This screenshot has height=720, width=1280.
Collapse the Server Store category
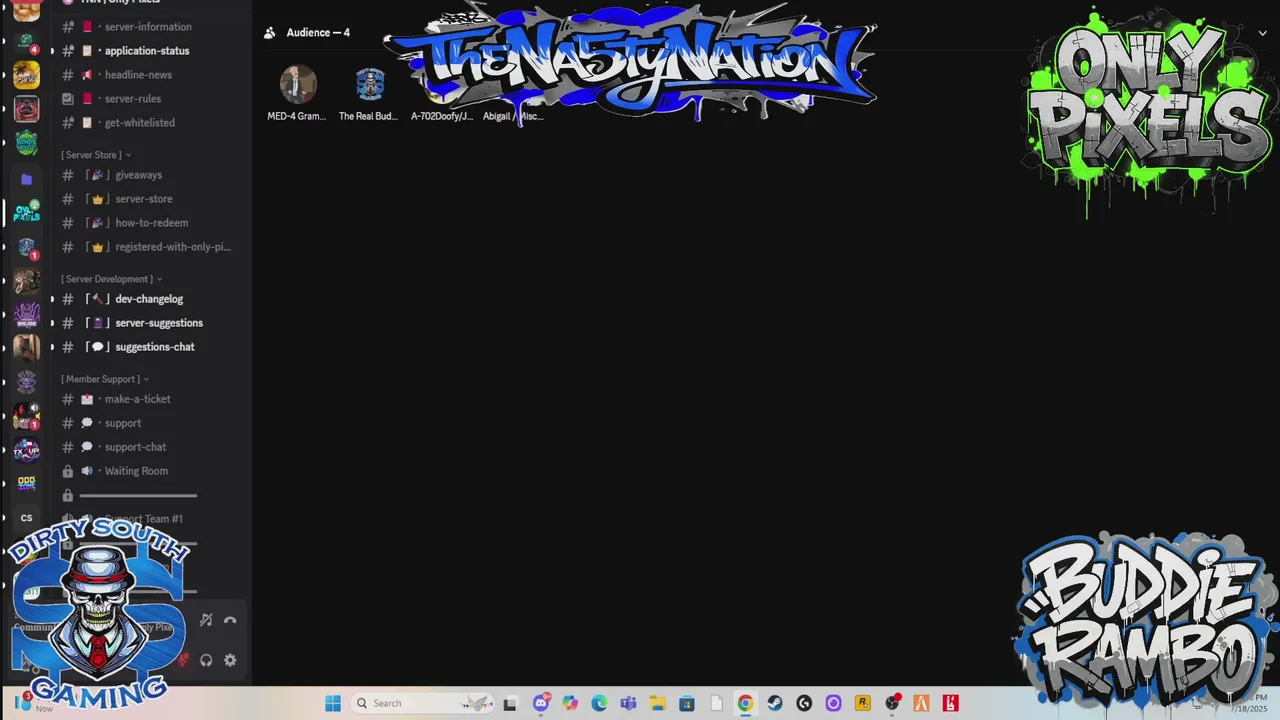[96, 155]
